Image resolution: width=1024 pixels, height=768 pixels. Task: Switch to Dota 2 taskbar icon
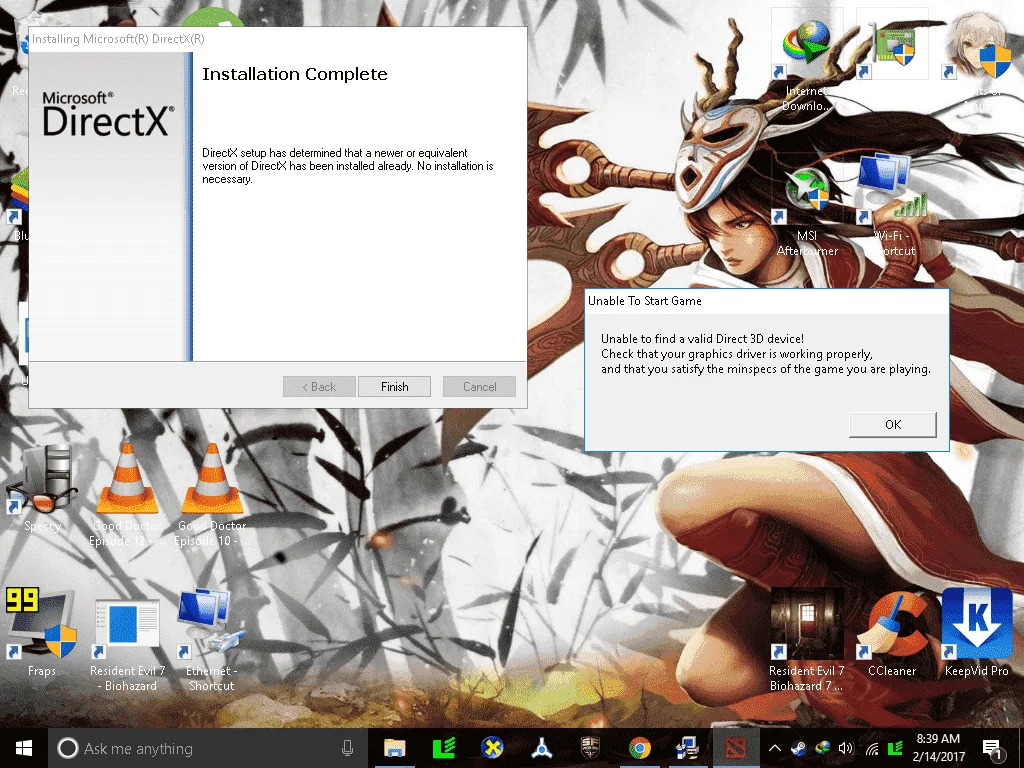pyautogui.click(x=737, y=748)
